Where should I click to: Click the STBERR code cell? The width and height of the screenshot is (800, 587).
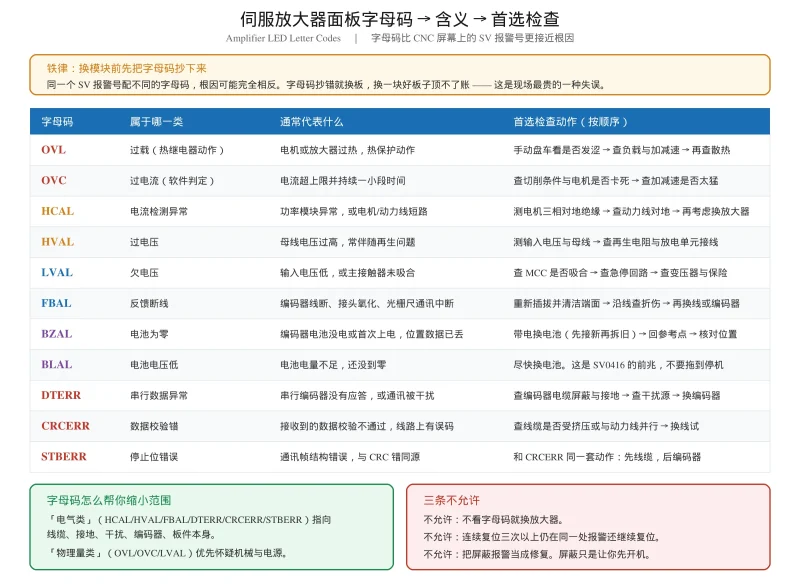[64, 456]
